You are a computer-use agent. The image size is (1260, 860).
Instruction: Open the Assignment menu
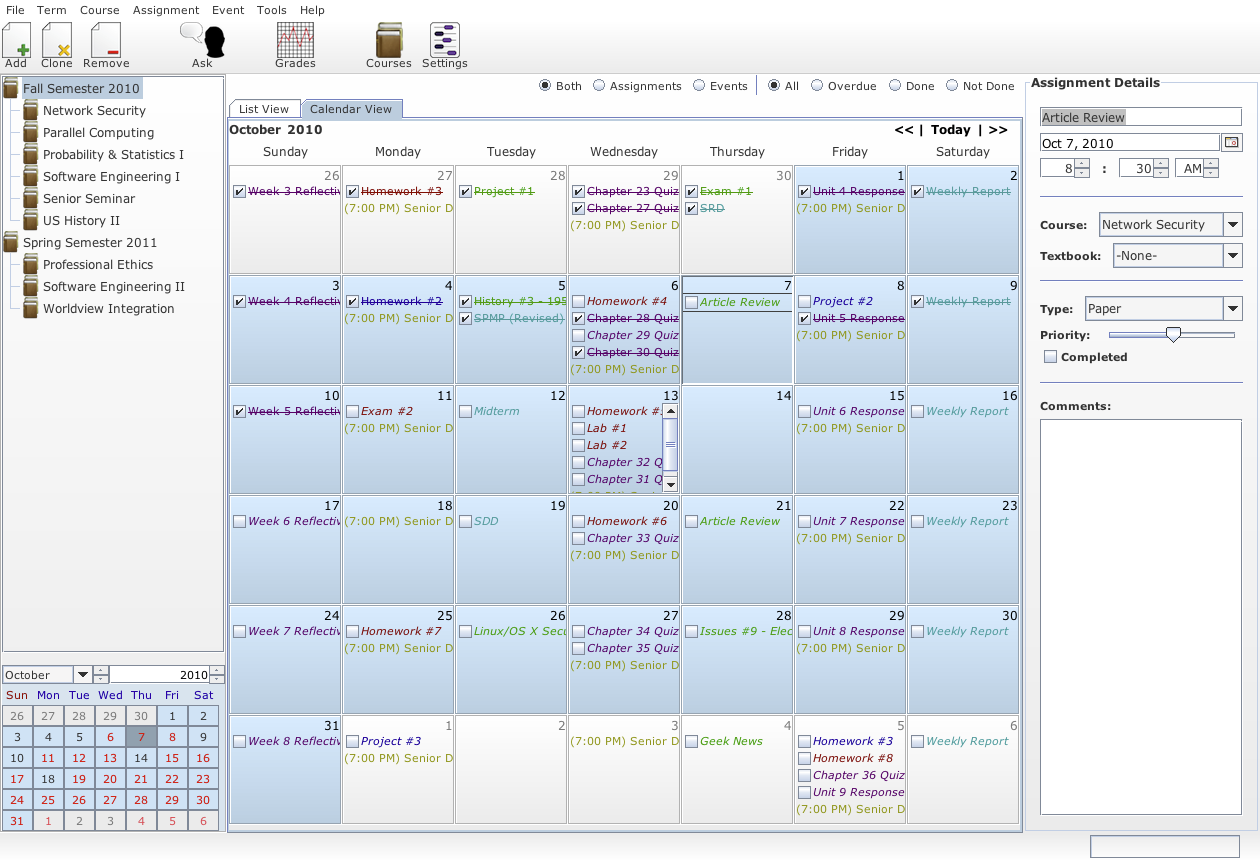[x=166, y=10]
